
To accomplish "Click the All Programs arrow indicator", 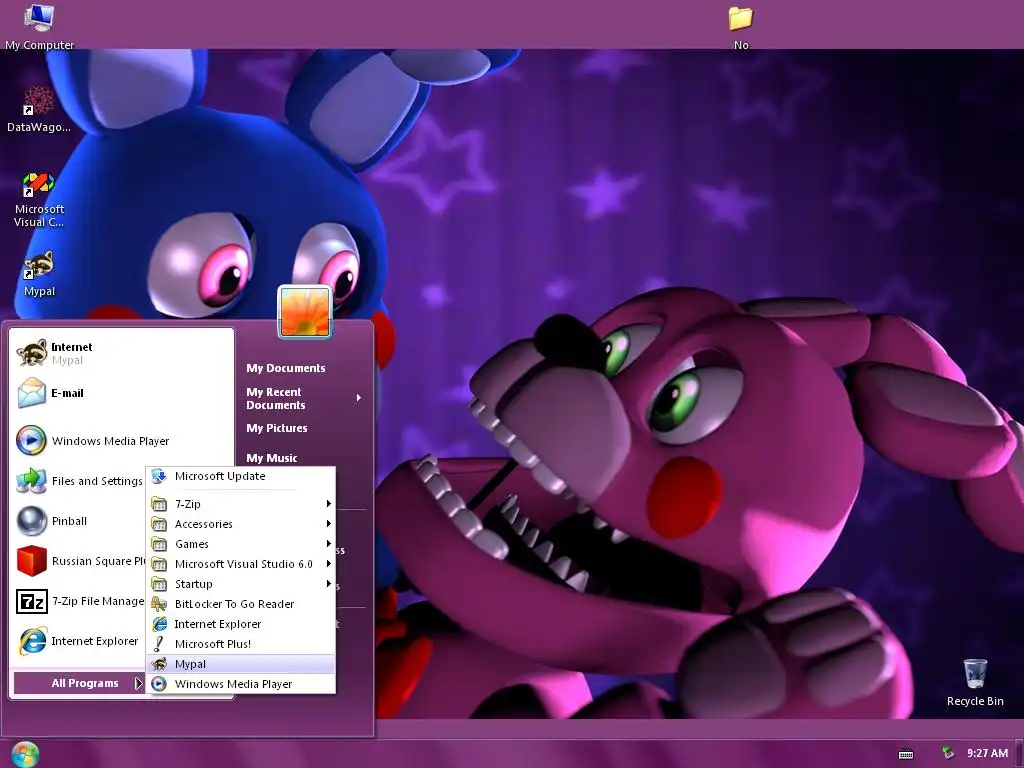I will pyautogui.click(x=138, y=683).
